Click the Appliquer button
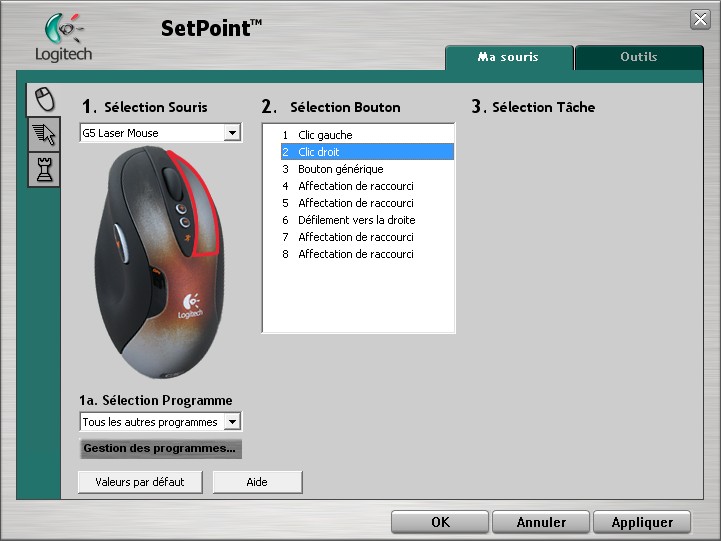 (x=642, y=522)
